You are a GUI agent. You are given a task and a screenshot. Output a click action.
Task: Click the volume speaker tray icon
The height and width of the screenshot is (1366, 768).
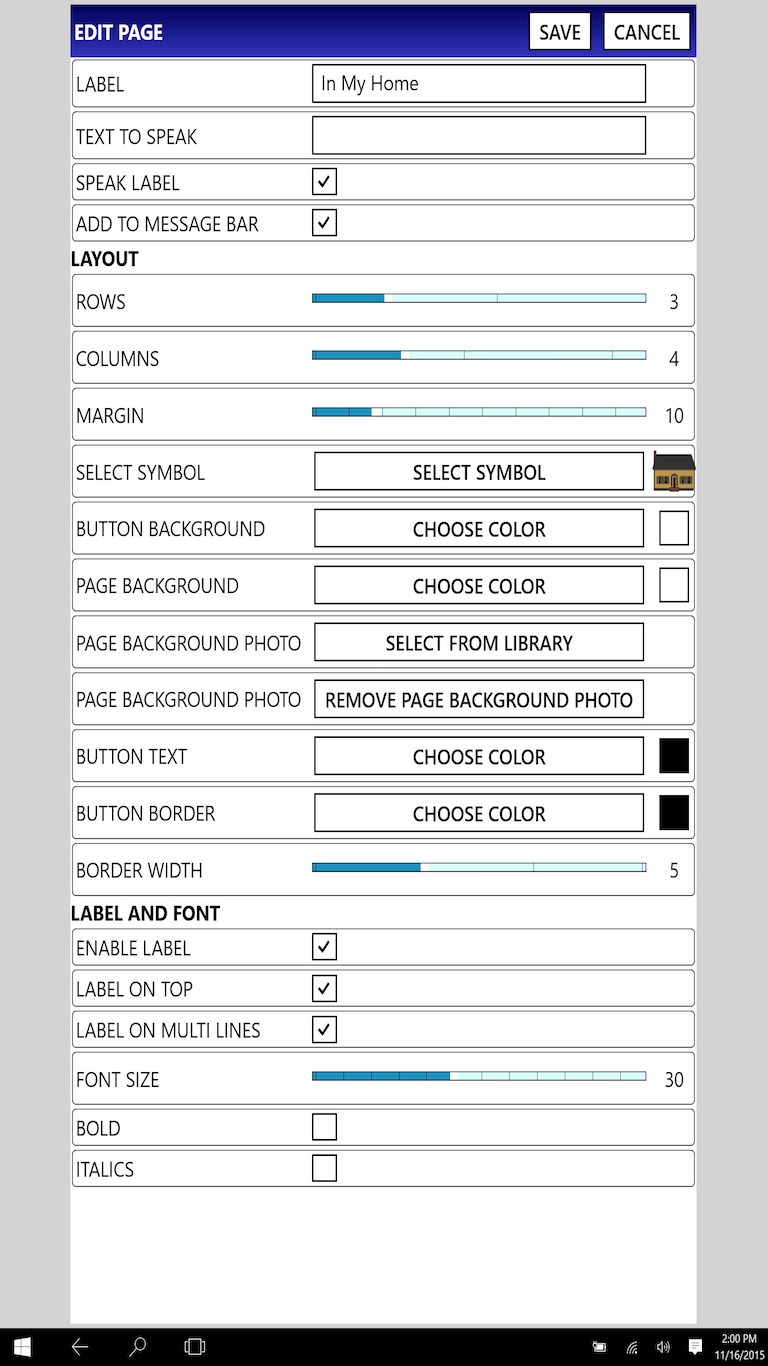(x=663, y=1346)
